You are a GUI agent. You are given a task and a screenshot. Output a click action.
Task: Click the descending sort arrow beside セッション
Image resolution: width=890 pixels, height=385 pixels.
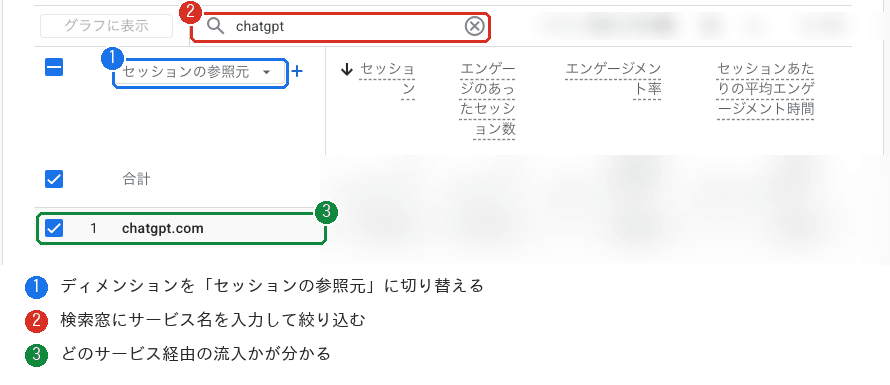pos(346,70)
